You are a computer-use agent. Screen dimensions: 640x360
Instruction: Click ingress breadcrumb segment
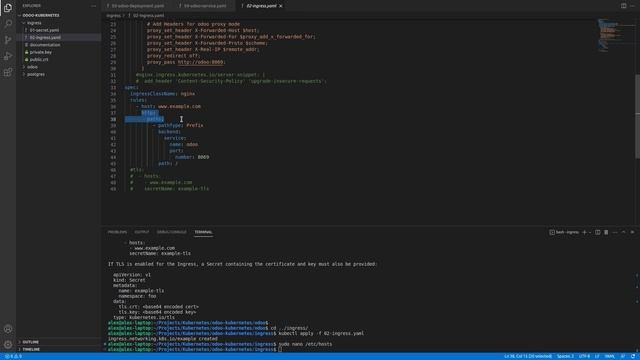113,16
